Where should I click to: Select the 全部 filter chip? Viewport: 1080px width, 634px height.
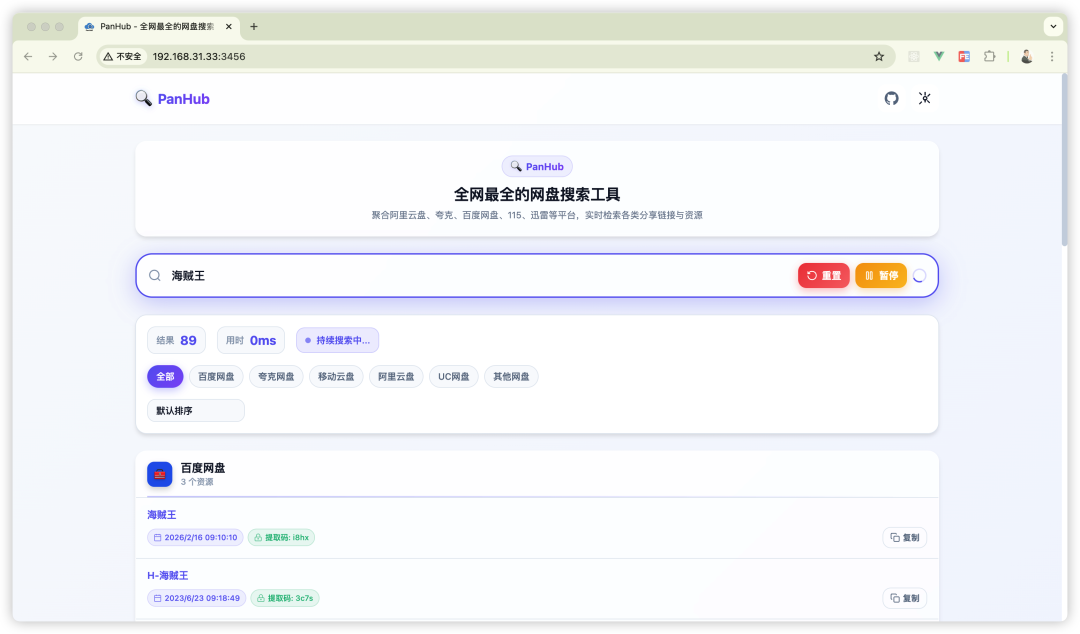(x=165, y=376)
